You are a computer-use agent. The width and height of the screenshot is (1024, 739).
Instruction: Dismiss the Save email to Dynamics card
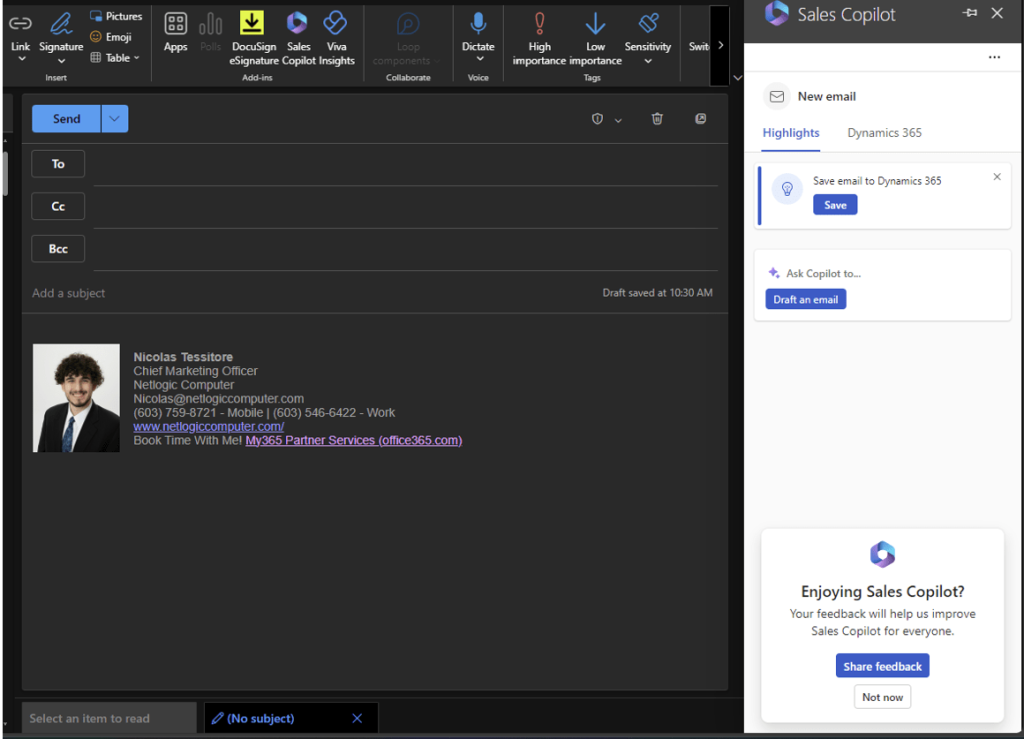point(996,177)
